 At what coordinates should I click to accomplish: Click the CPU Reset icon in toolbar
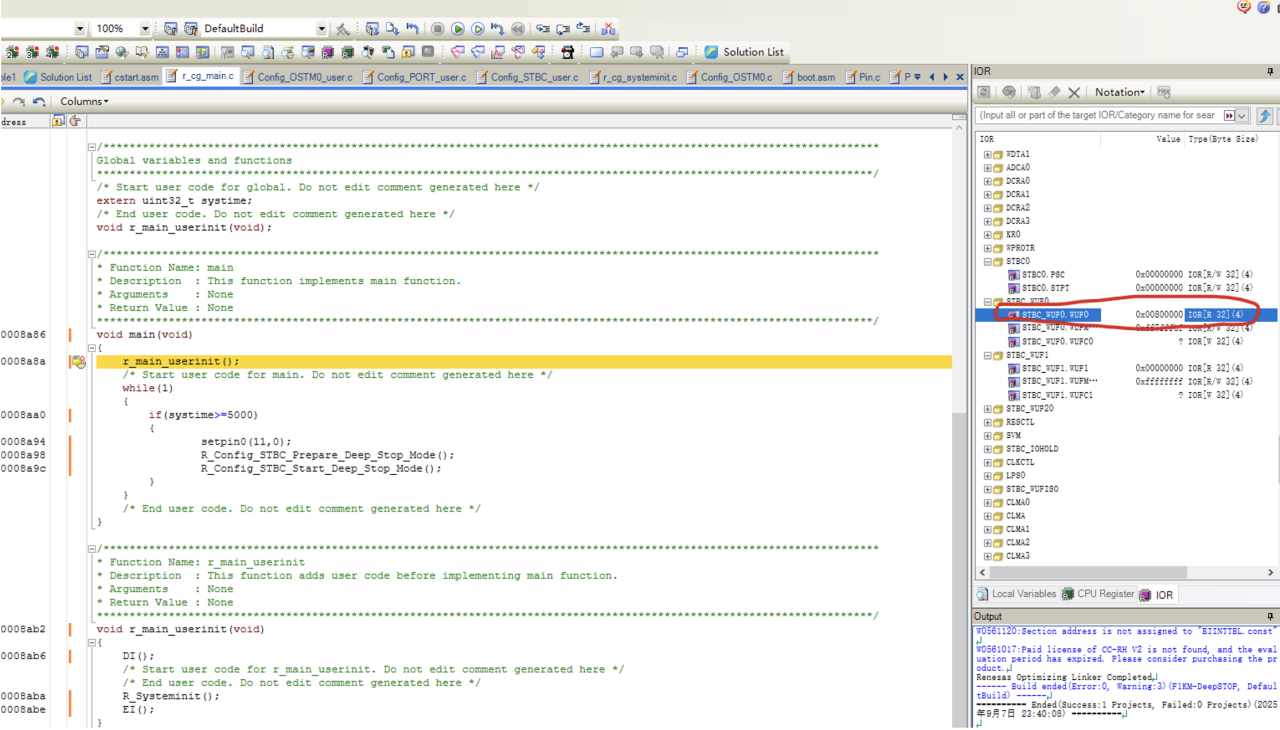412,29
